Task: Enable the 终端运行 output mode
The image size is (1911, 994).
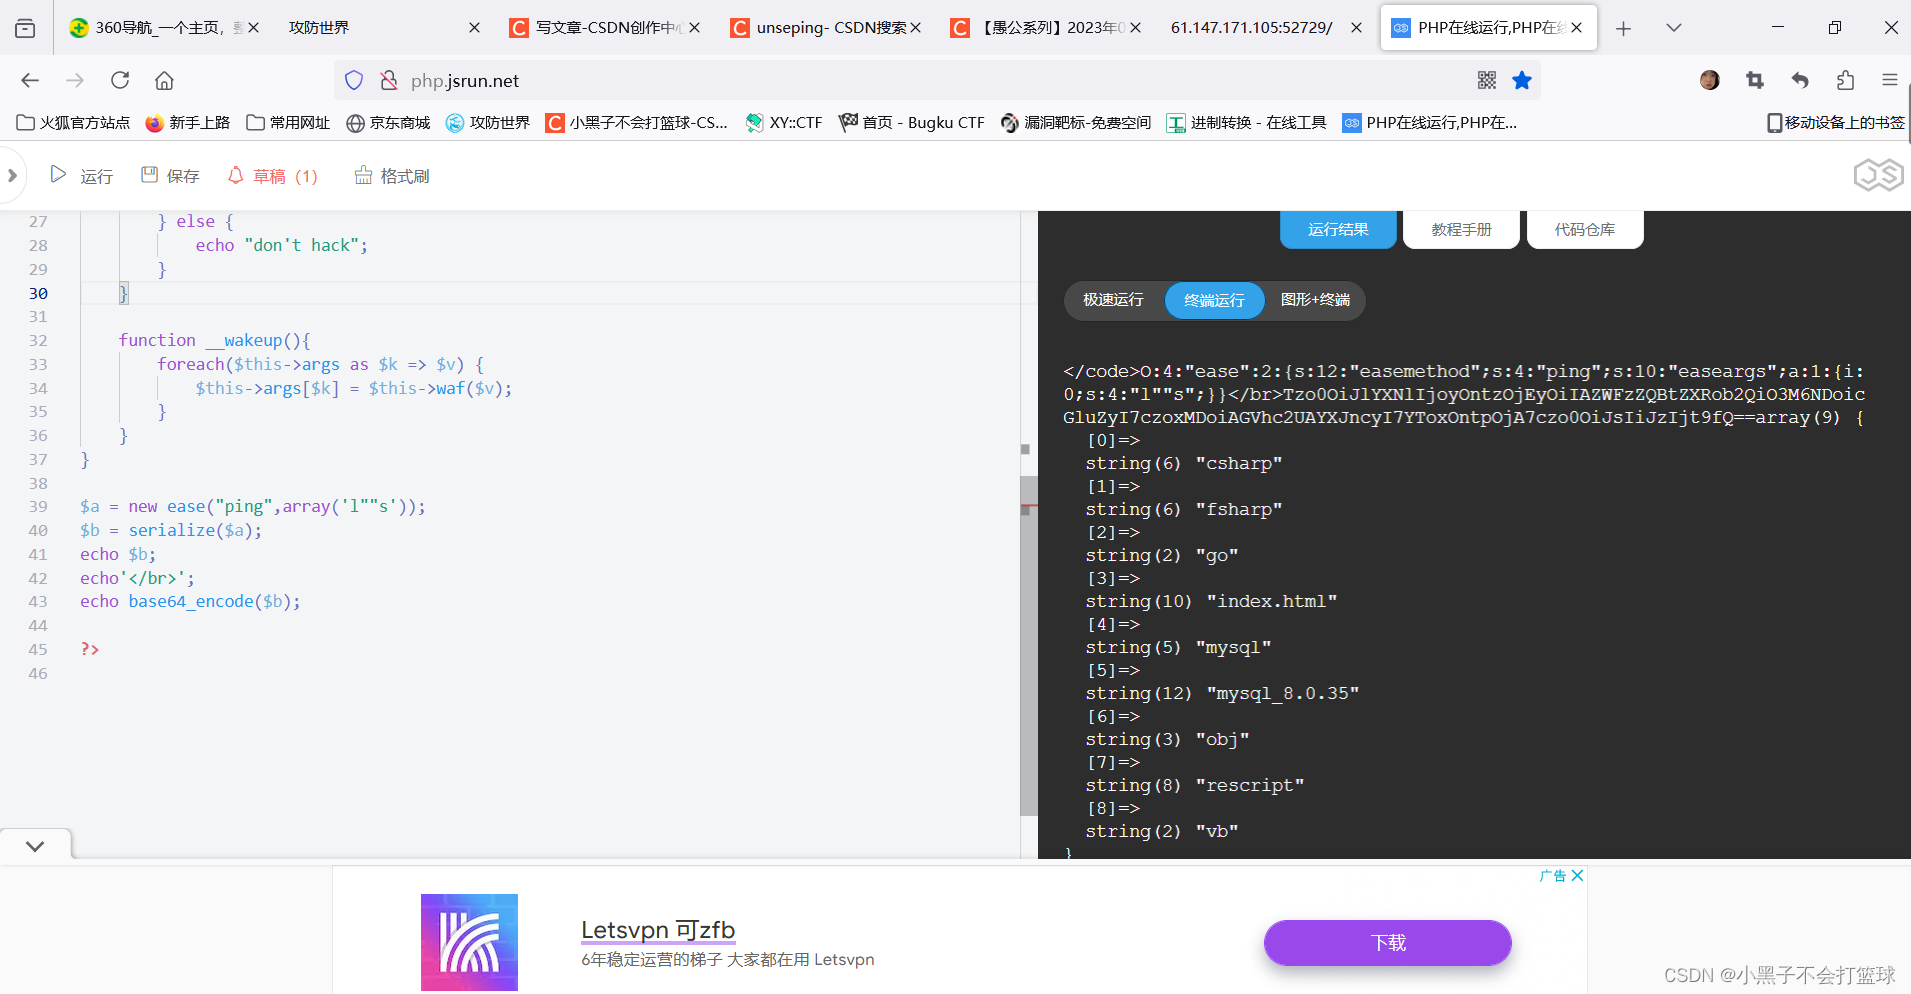Action: coord(1213,300)
